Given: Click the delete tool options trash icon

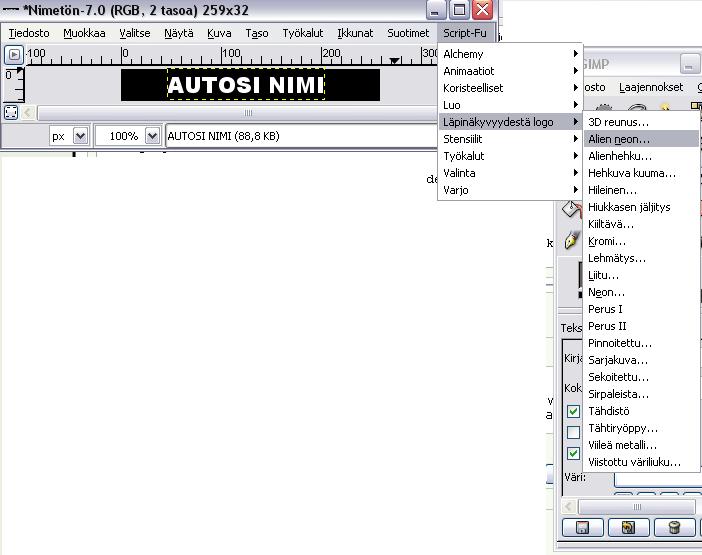Looking at the screenshot, I should point(675,527).
